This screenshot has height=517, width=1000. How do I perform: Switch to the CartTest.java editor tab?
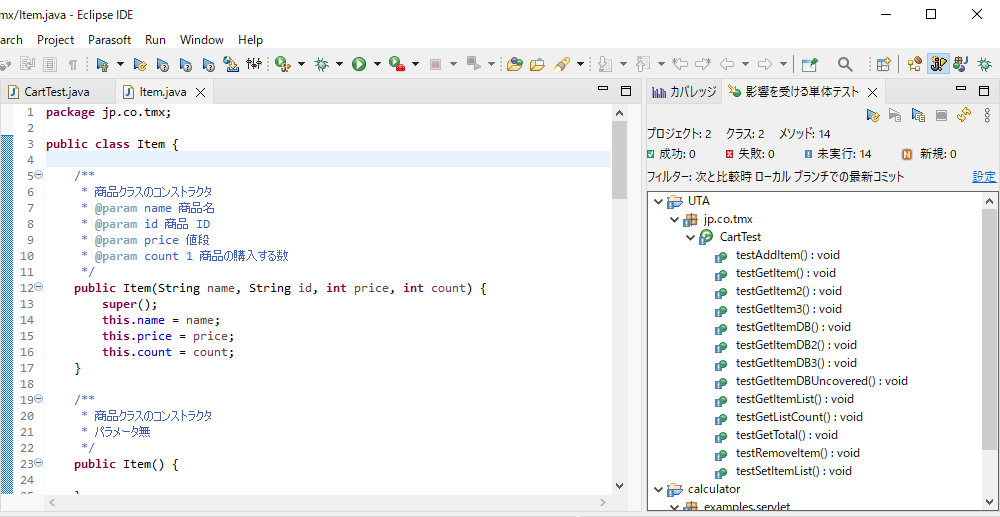coord(56,92)
